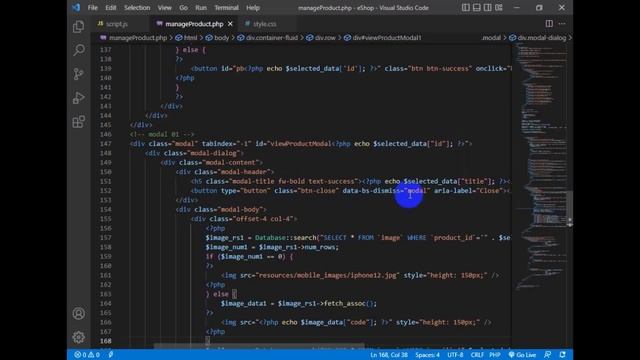
Task: Open the Selection menu
Action: pos(137,8)
